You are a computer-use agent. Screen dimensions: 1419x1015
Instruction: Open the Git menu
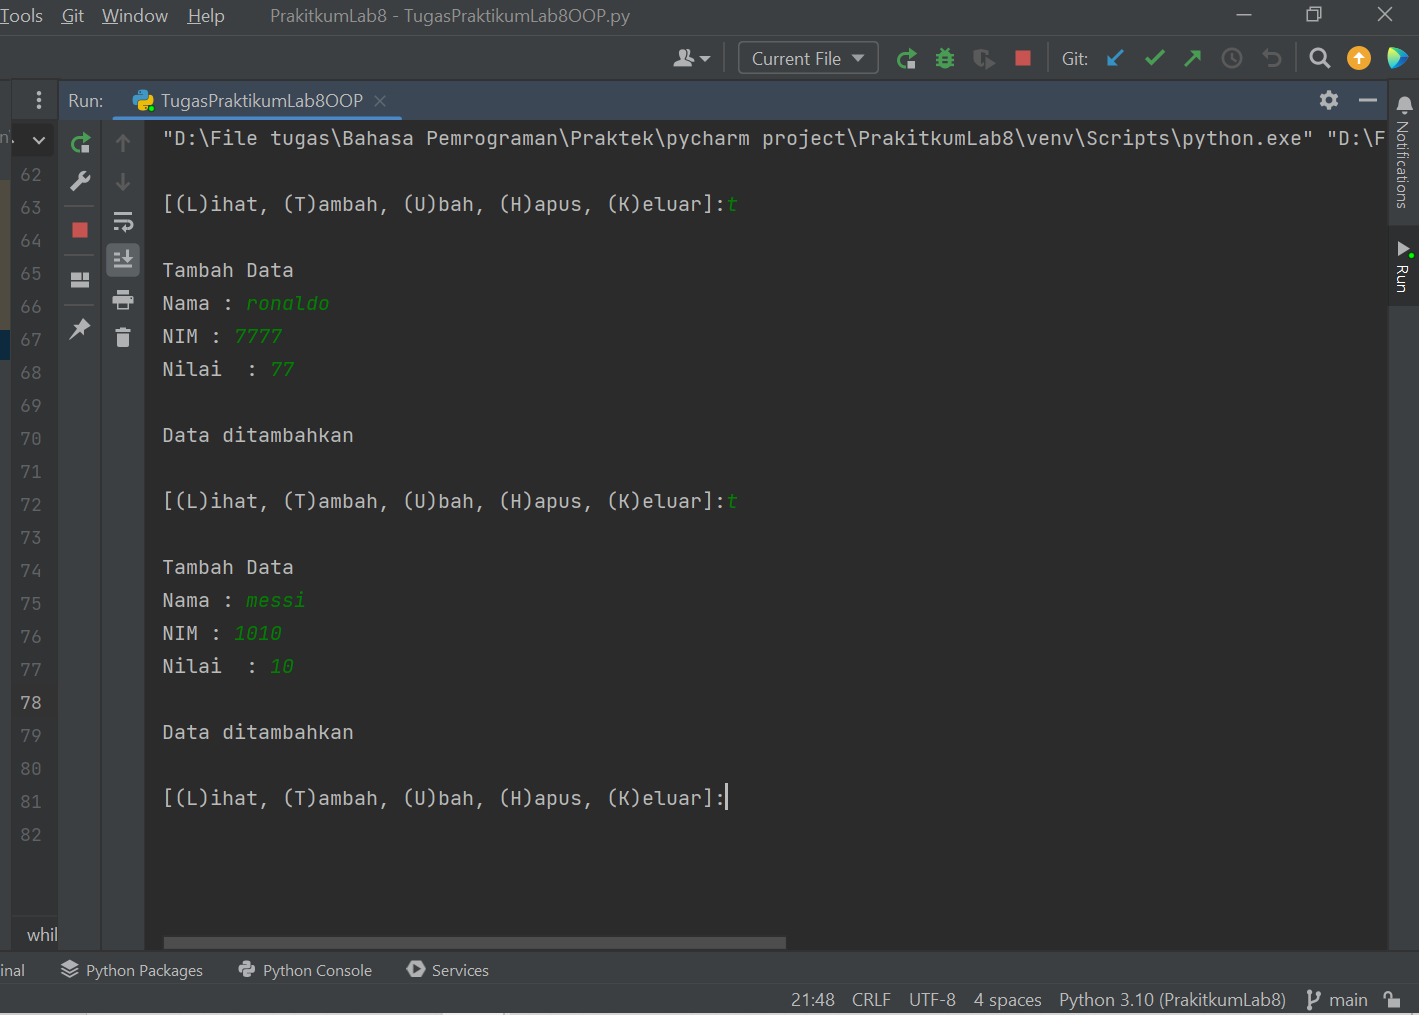[72, 15]
